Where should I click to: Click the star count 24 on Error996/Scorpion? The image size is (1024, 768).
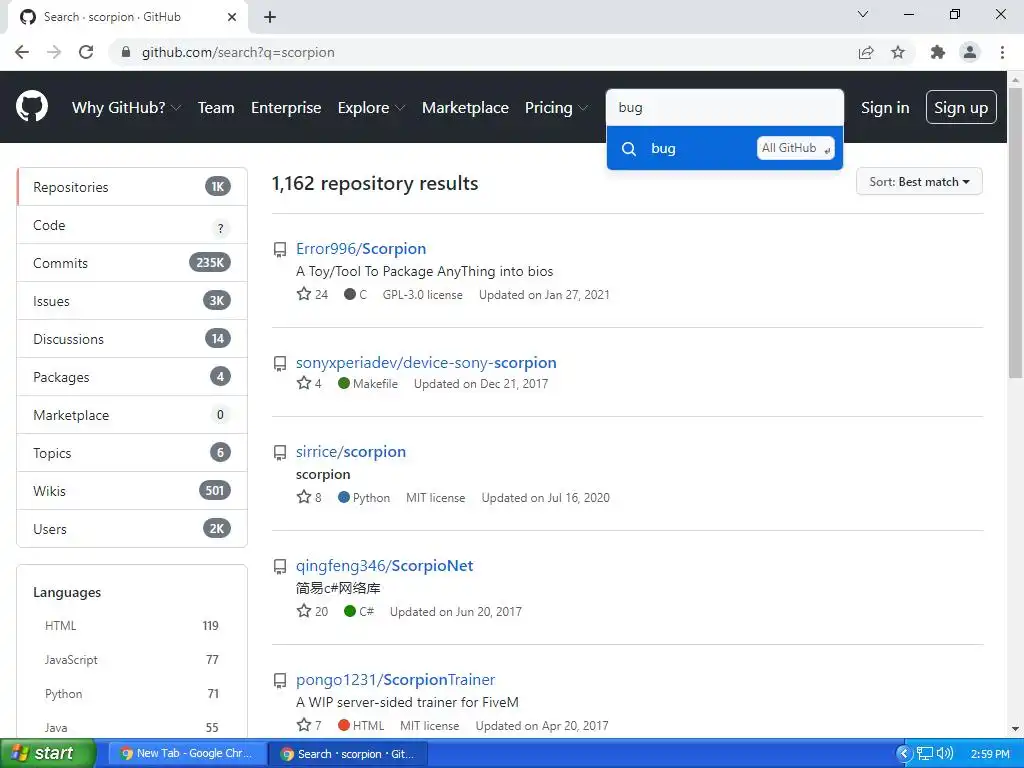312,295
